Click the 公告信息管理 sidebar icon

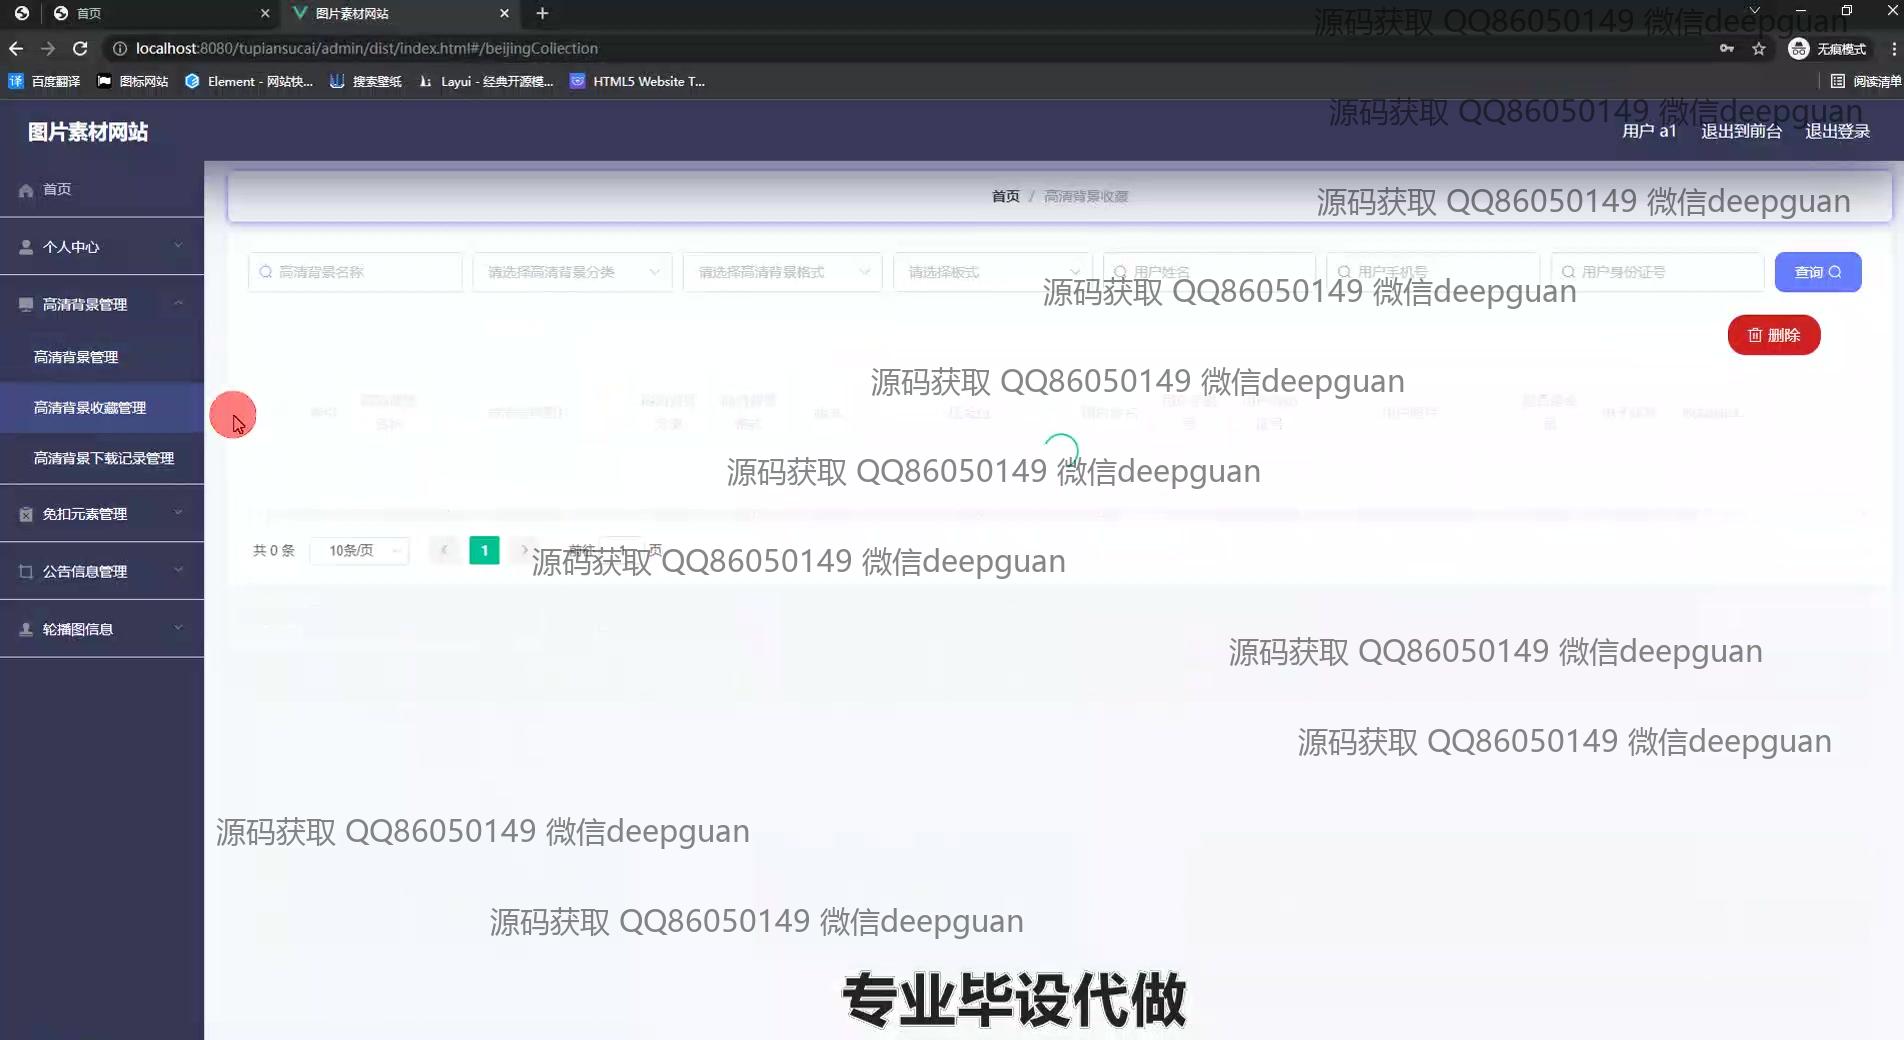pos(26,572)
